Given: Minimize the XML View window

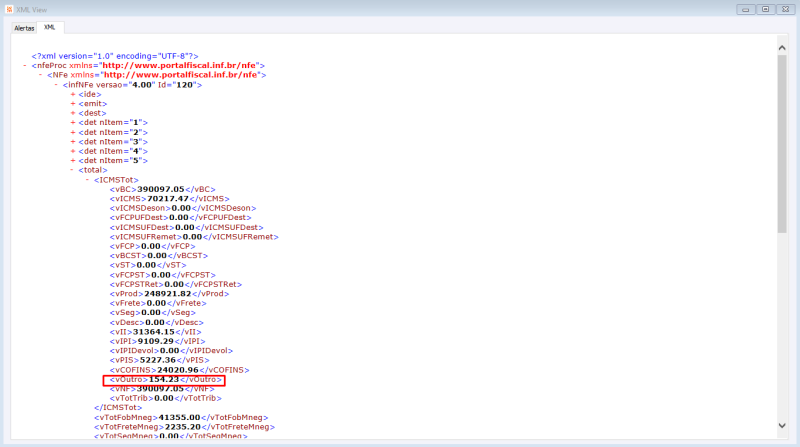Looking at the screenshot, I should [745, 9].
